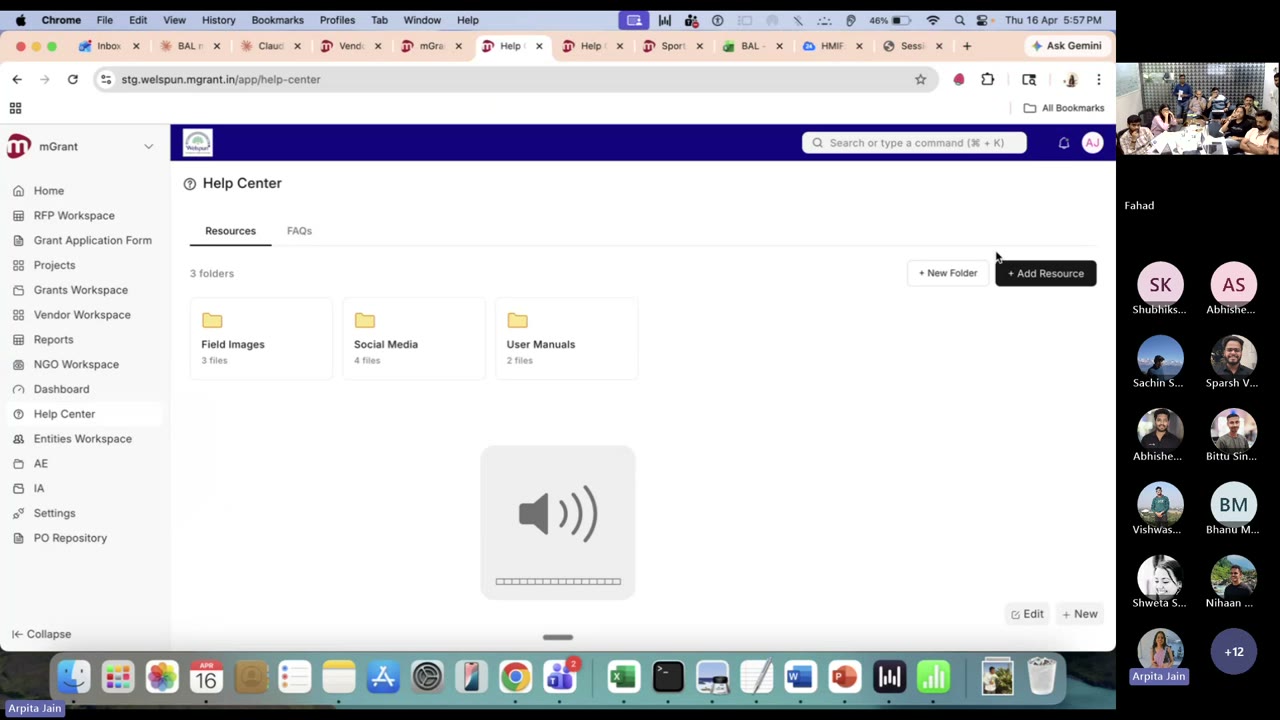Click the Add Resource button
Screen dimensions: 1280x720
point(1045,273)
